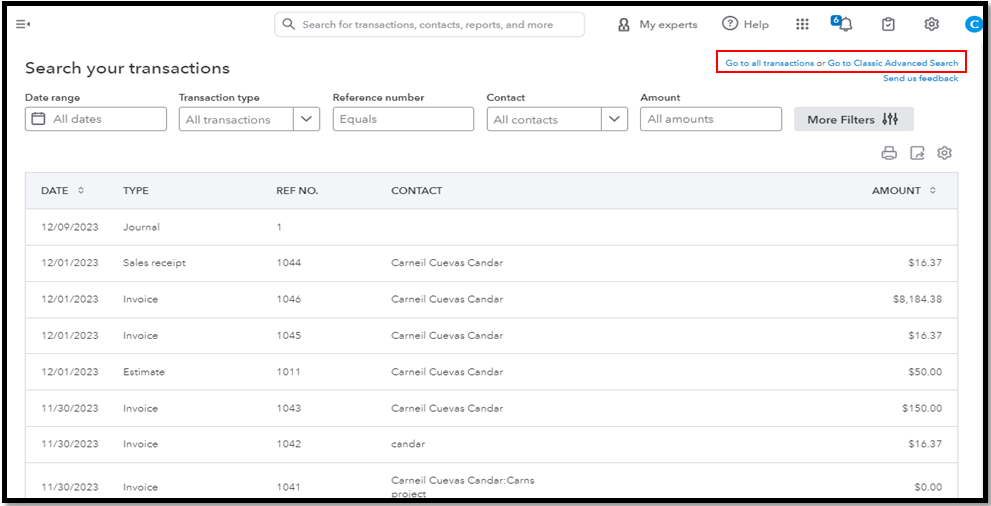Open the clipboard tasks icon in header
The image size is (991, 506).
888,24
